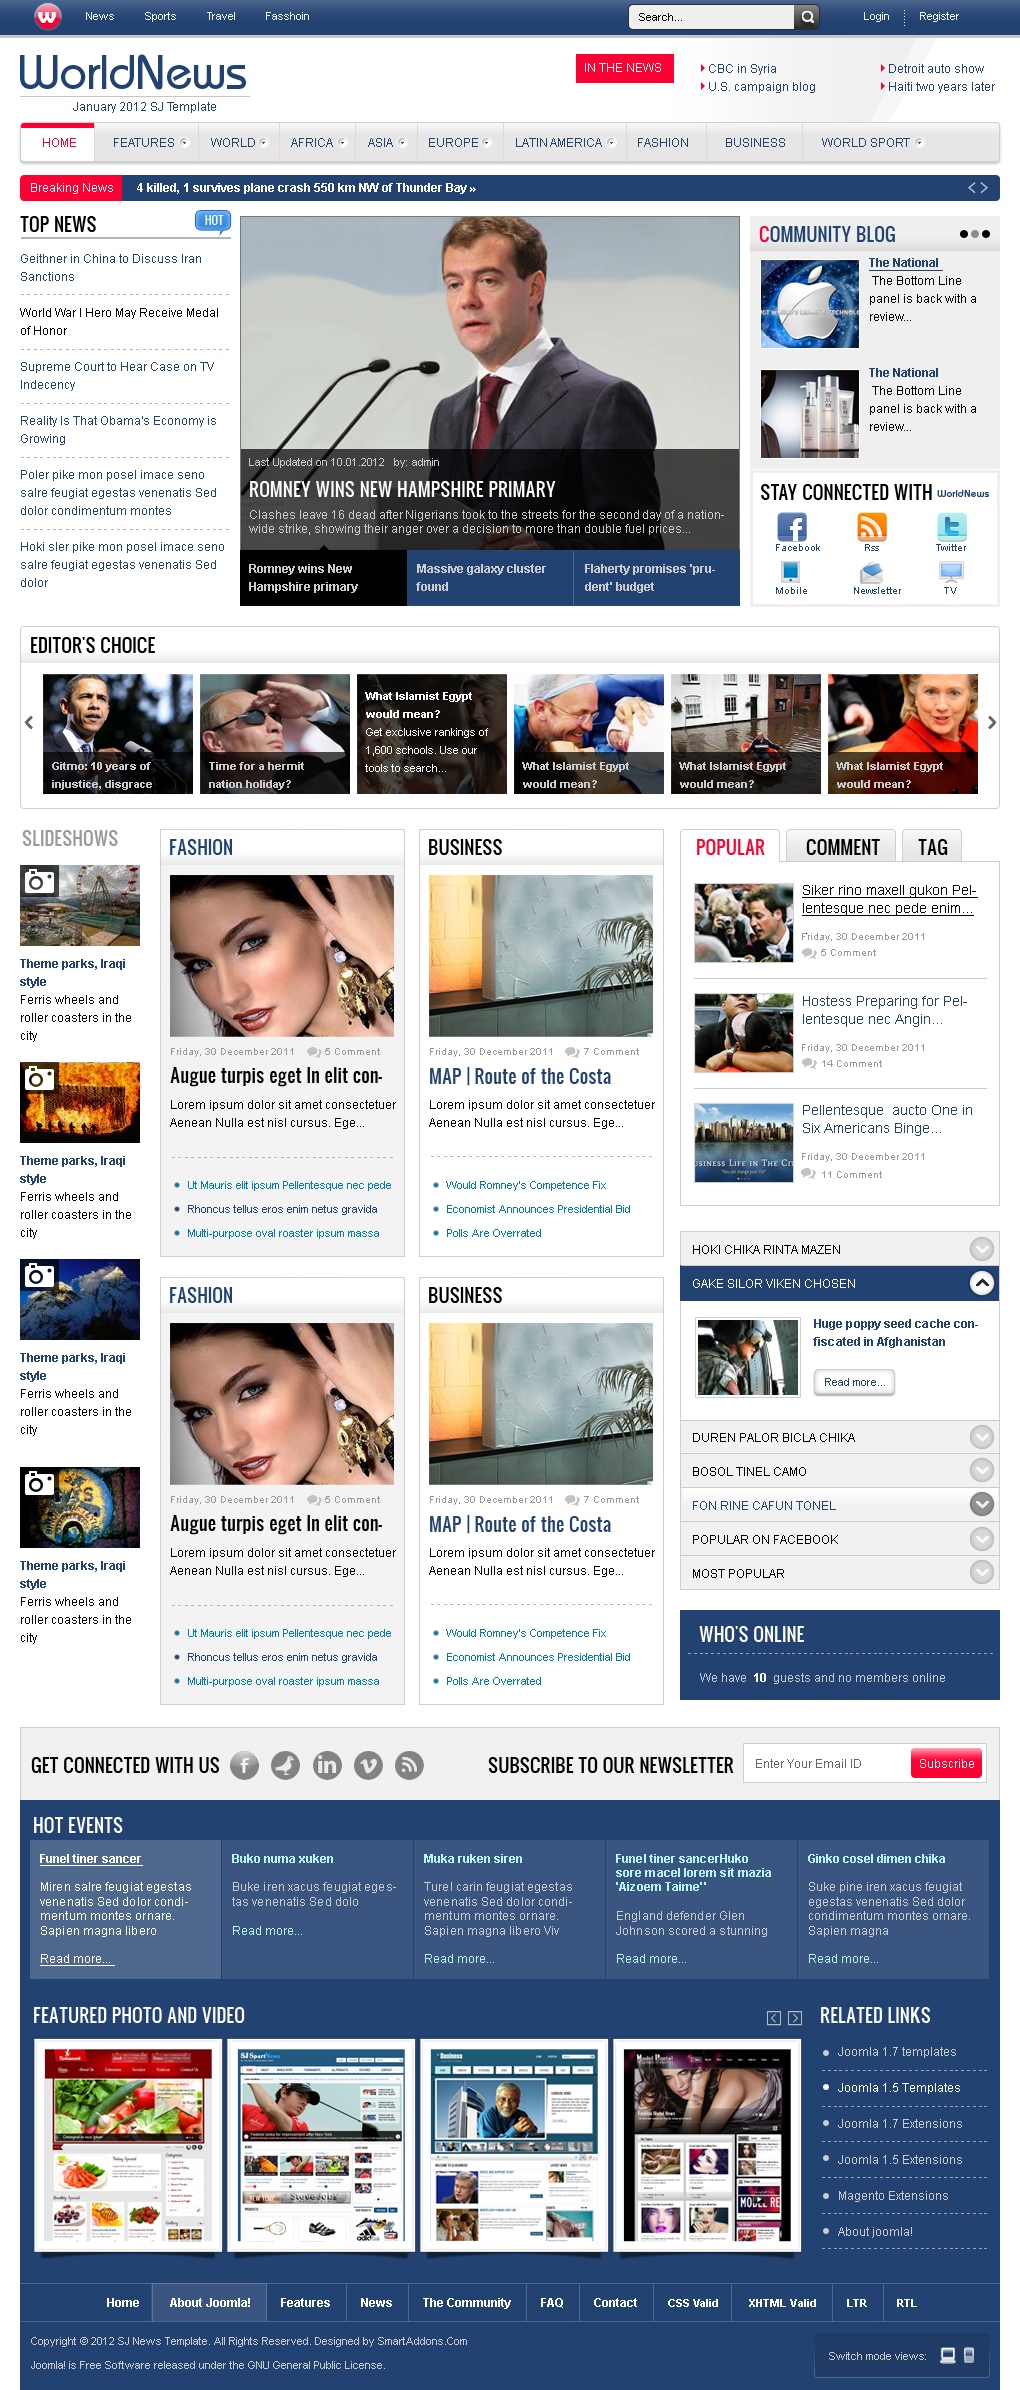Click camera icon on the mountain slideshow image
Image resolution: width=1020 pixels, height=2390 pixels.
[39, 1275]
